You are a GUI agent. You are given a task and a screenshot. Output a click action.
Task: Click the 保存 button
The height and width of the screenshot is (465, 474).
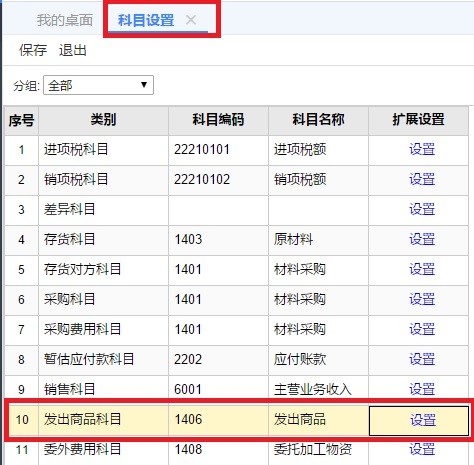click(x=33, y=50)
